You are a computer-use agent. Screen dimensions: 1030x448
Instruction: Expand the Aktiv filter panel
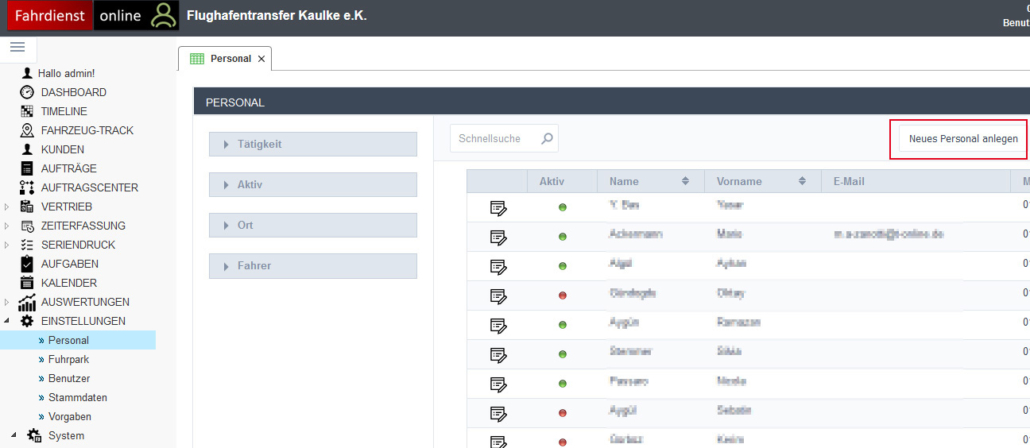(x=312, y=185)
